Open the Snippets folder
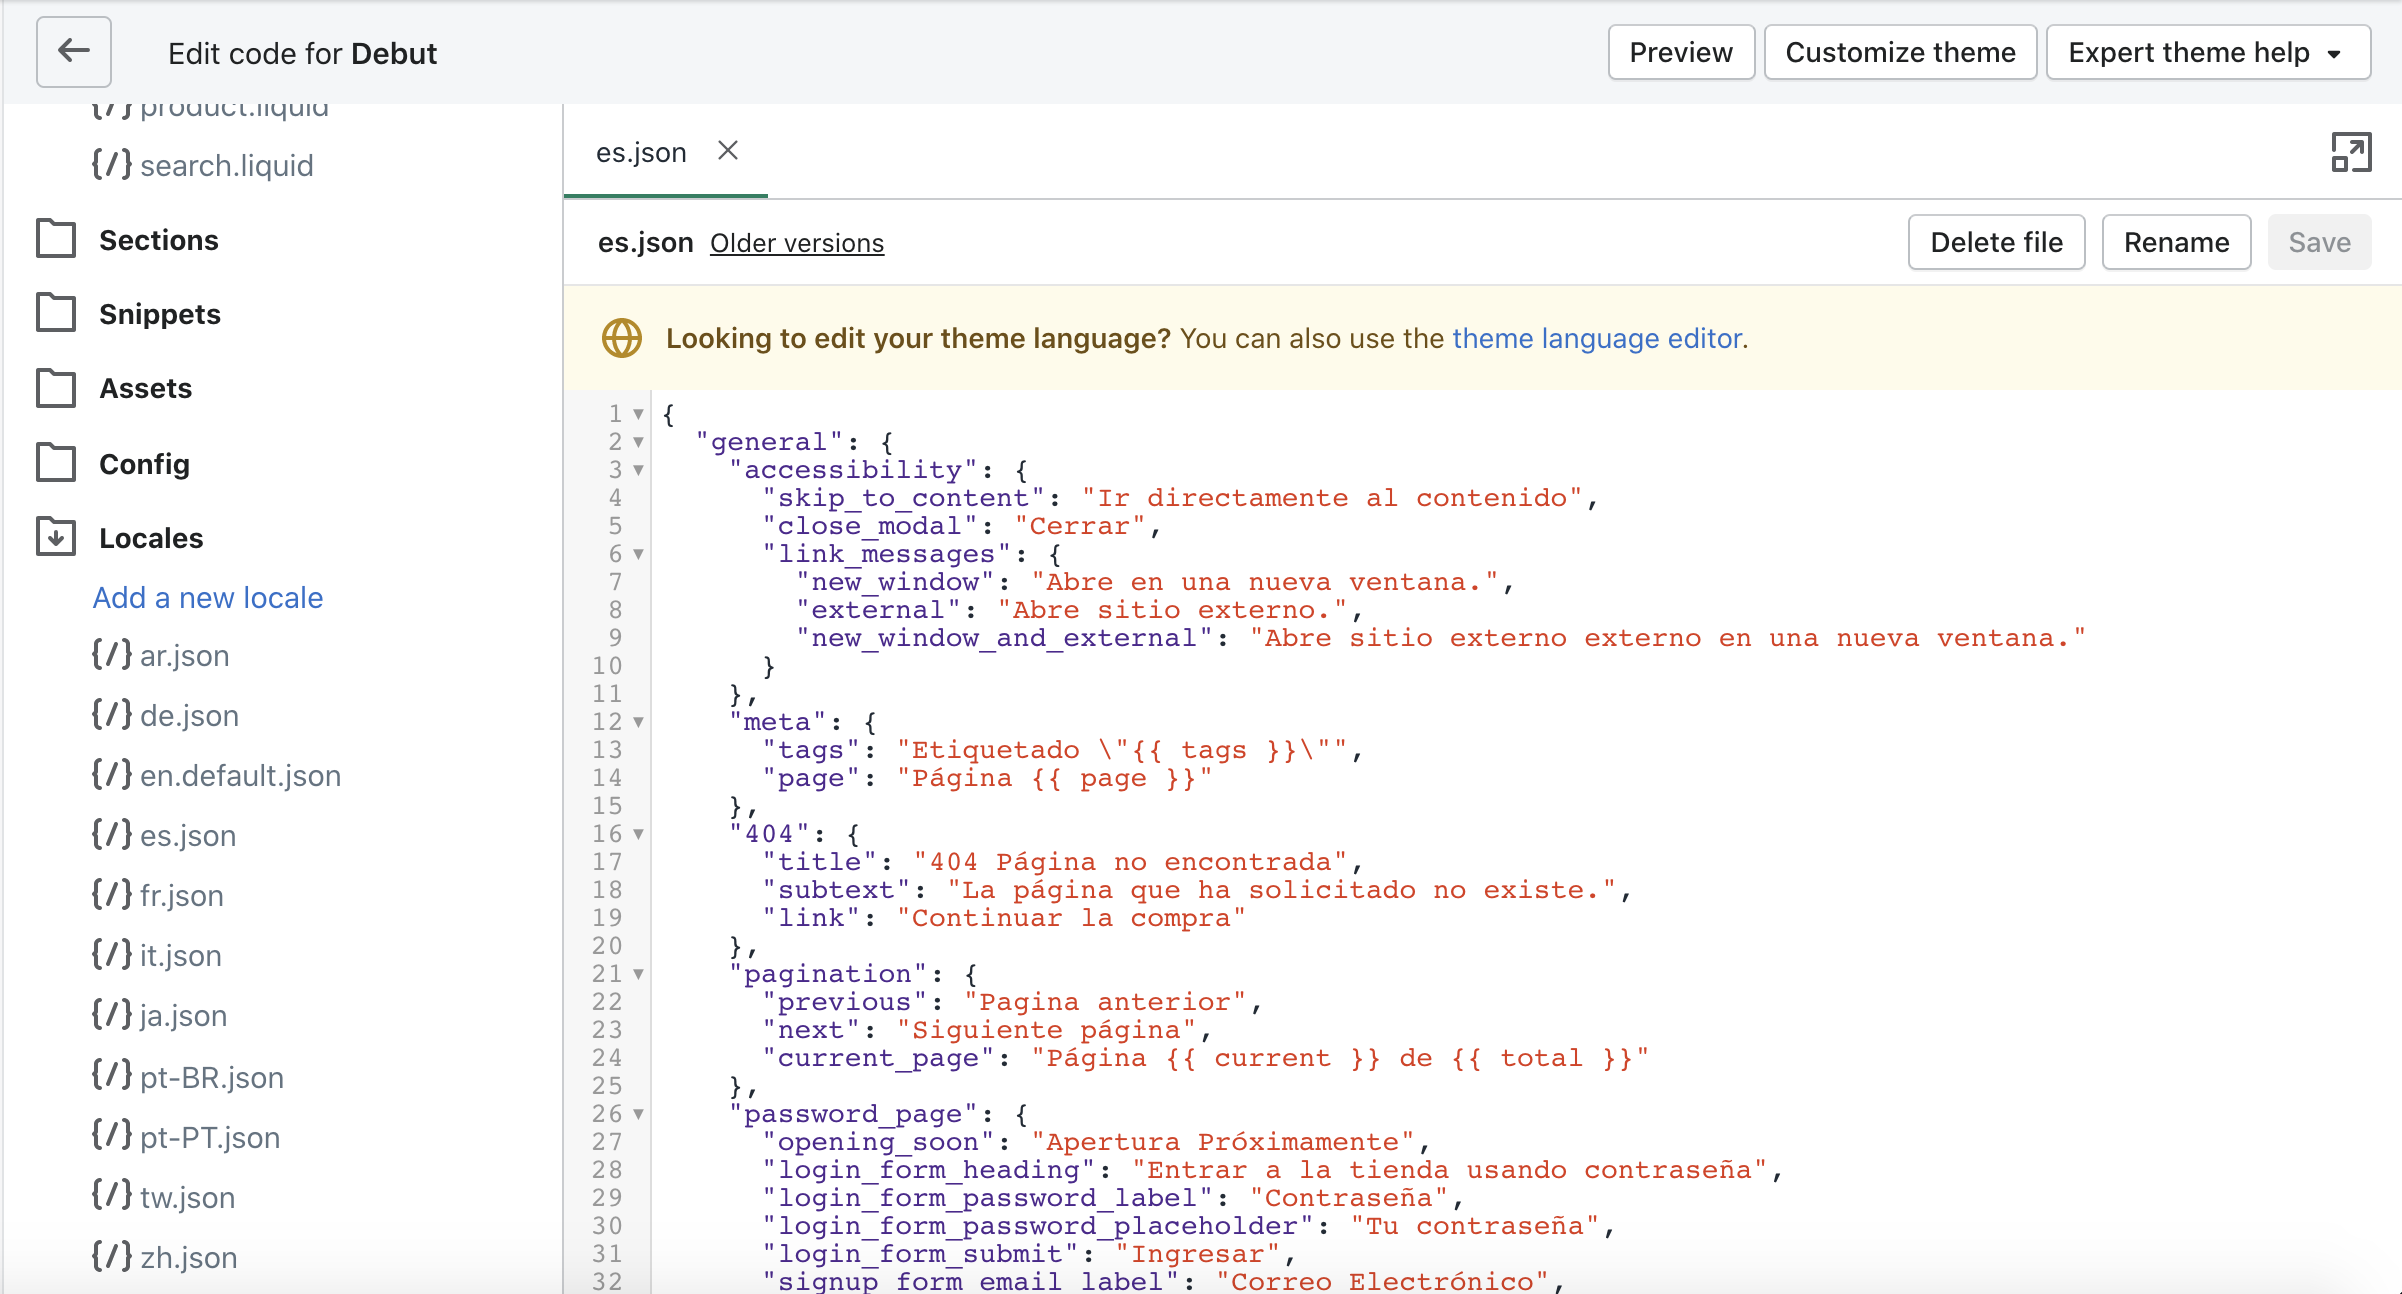Image resolution: width=2402 pixels, height=1294 pixels. [160, 314]
